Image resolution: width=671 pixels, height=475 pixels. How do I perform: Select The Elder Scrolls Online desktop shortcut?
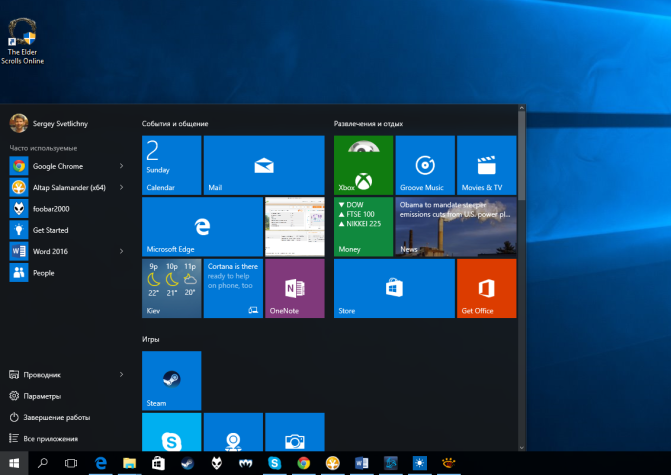click(23, 41)
